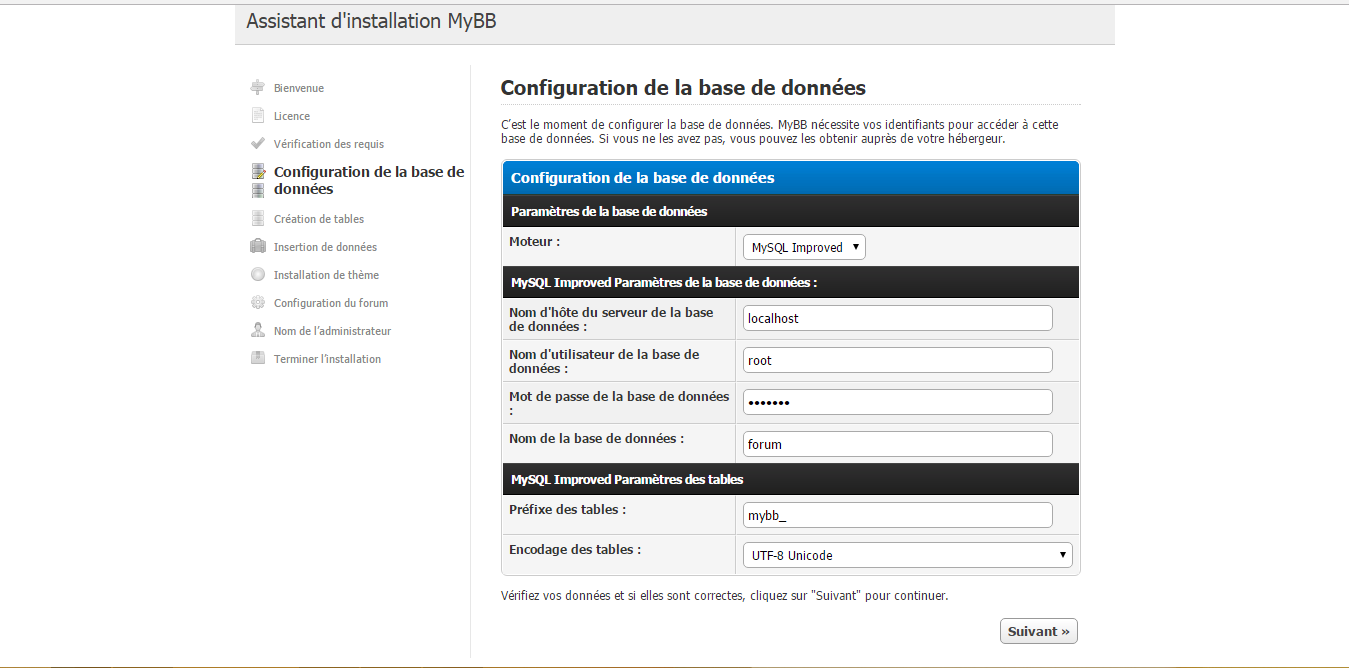This screenshot has width=1349, height=668.
Task: Click the Création de tables icon
Action: [x=258, y=218]
